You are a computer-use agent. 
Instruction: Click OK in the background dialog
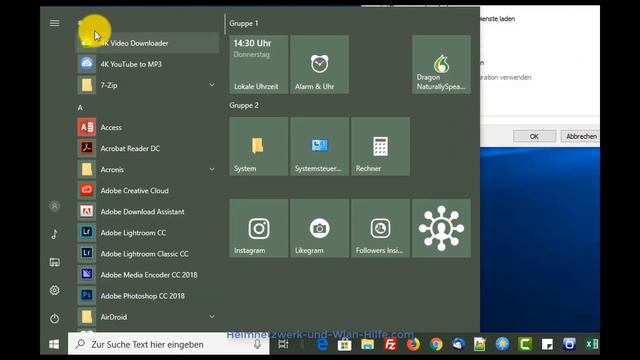(x=534, y=136)
